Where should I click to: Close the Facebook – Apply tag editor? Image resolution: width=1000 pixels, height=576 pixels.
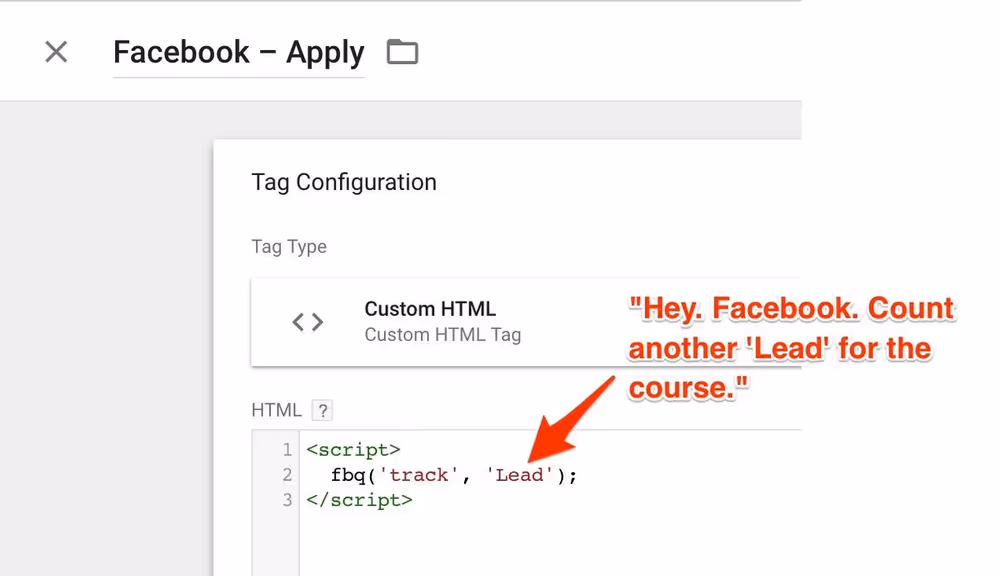click(56, 52)
